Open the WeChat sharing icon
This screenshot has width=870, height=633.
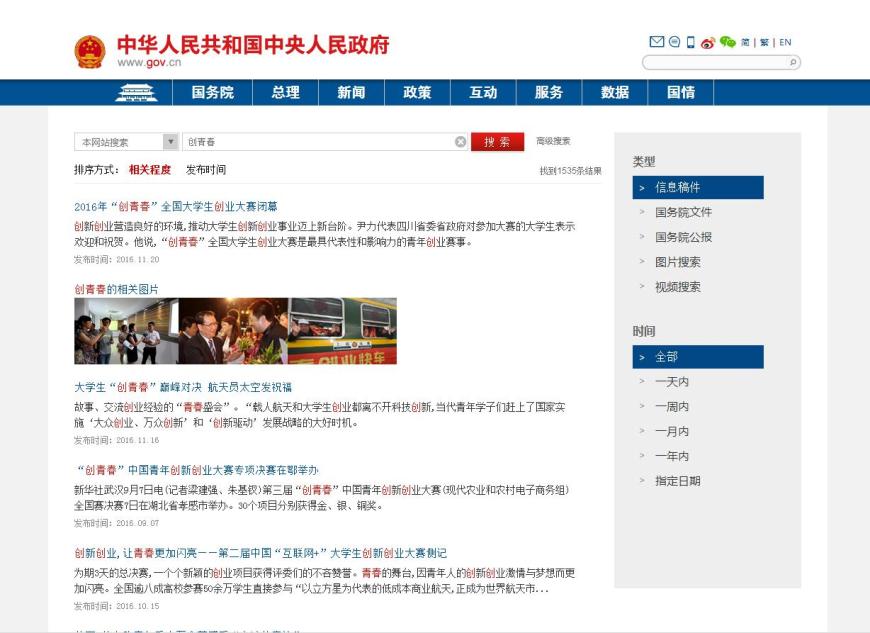728,42
